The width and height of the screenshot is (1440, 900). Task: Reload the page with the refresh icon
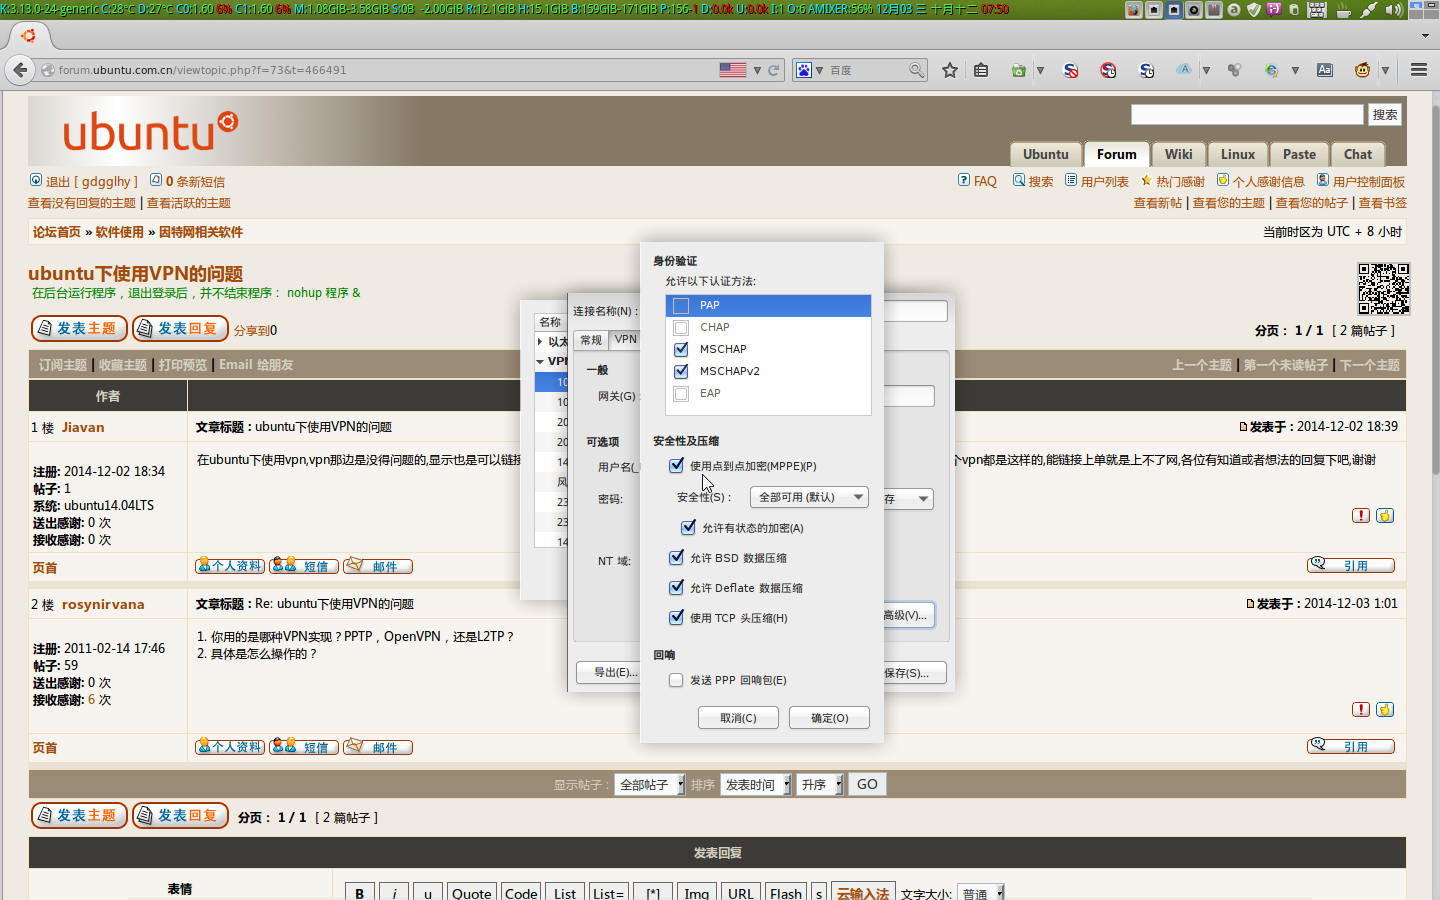coord(773,70)
